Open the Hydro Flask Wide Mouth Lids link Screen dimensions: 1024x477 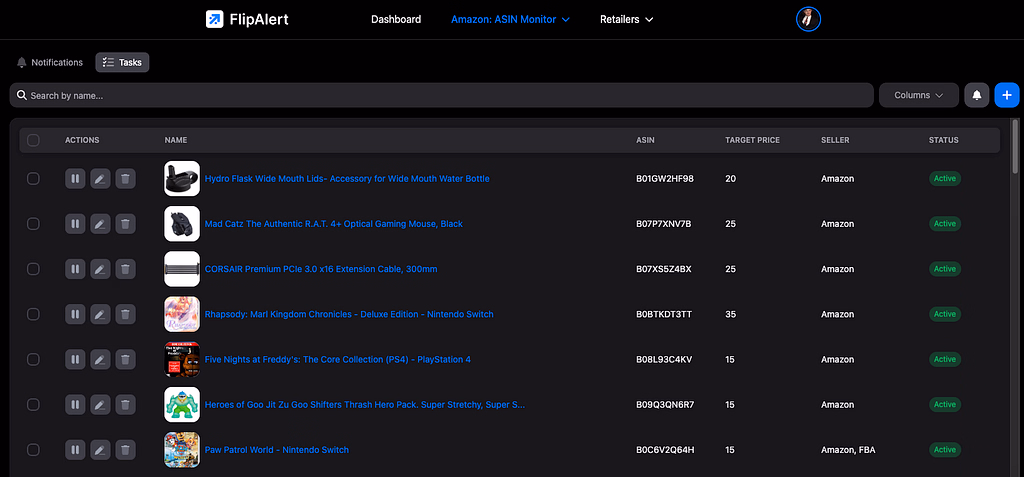(x=347, y=178)
